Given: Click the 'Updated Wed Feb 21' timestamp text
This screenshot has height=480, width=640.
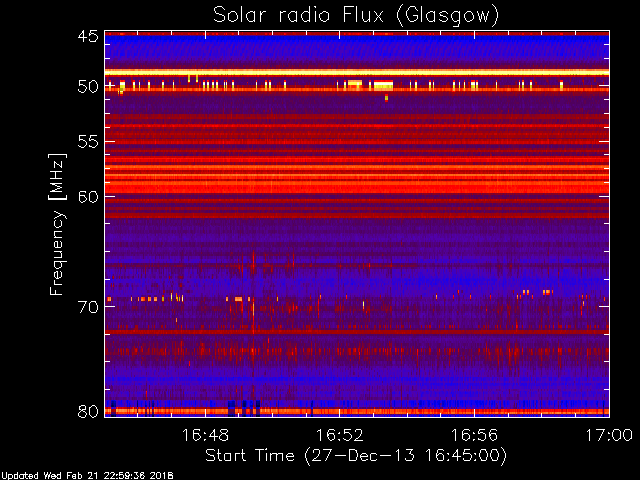Looking at the screenshot, I should [x=87, y=476].
